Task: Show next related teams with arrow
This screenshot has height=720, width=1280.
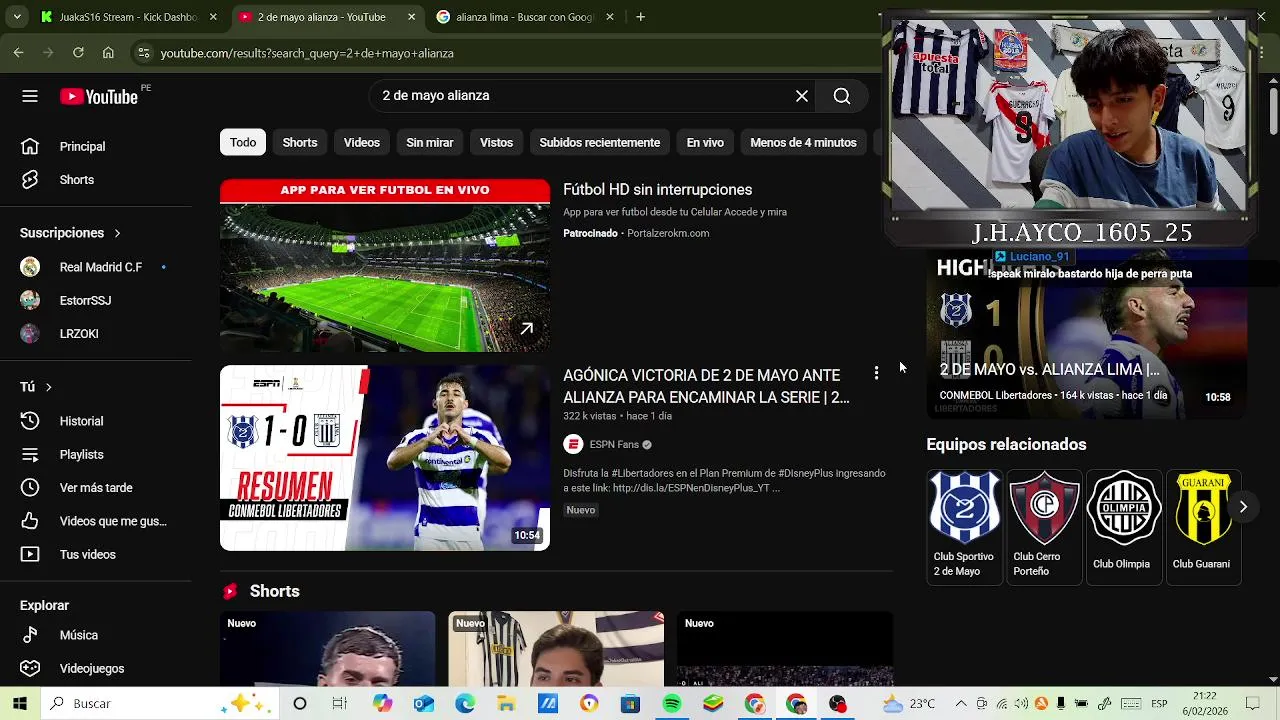Action: [x=1243, y=507]
